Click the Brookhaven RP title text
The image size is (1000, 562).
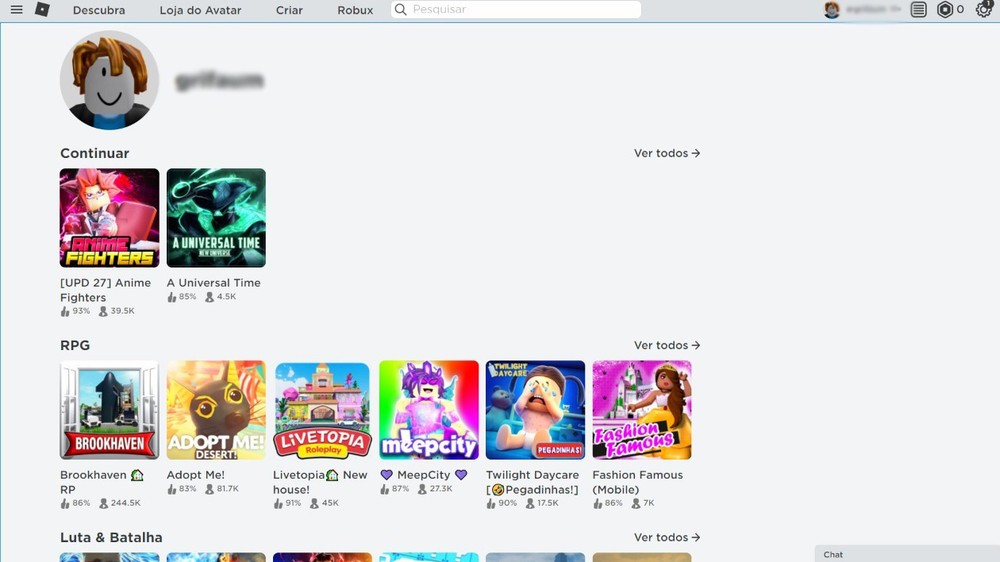click(102, 482)
